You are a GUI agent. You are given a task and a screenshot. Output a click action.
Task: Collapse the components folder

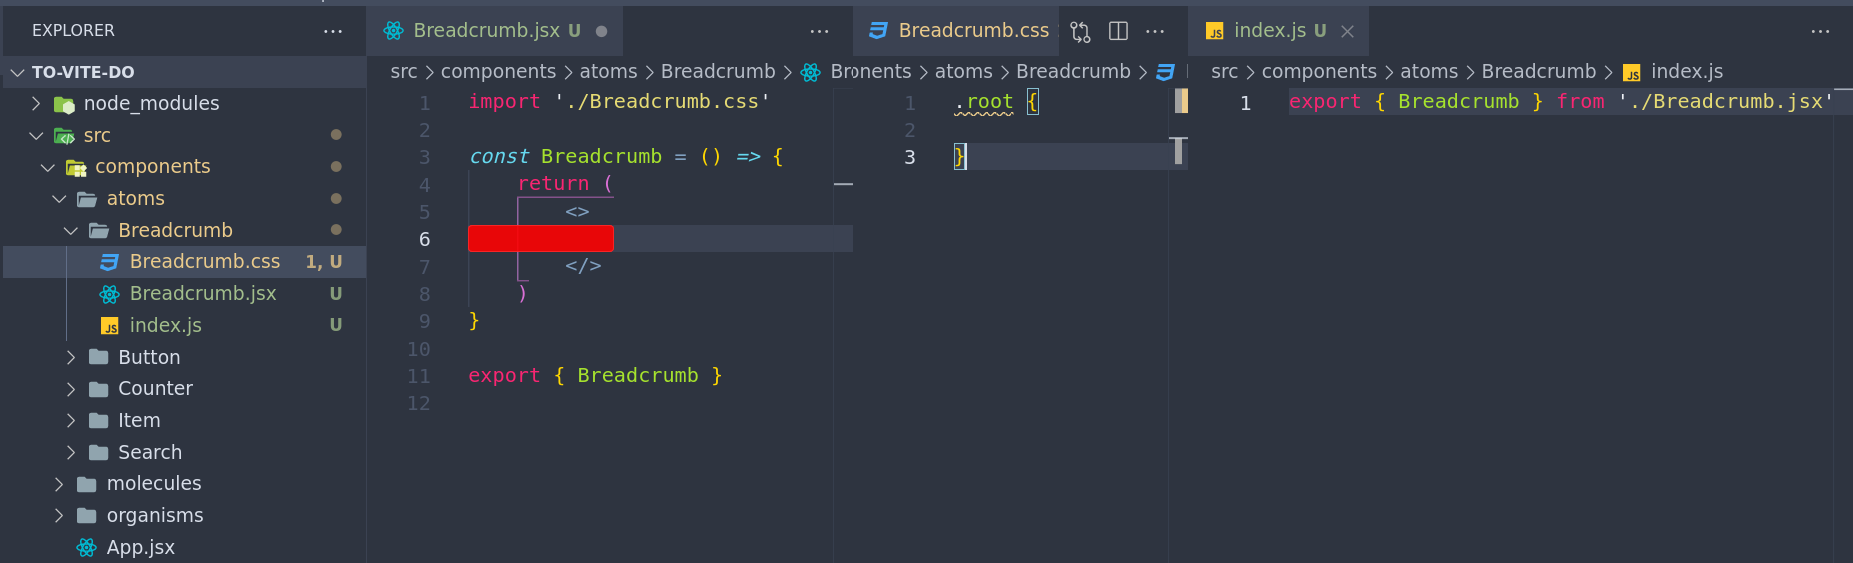coord(47,167)
